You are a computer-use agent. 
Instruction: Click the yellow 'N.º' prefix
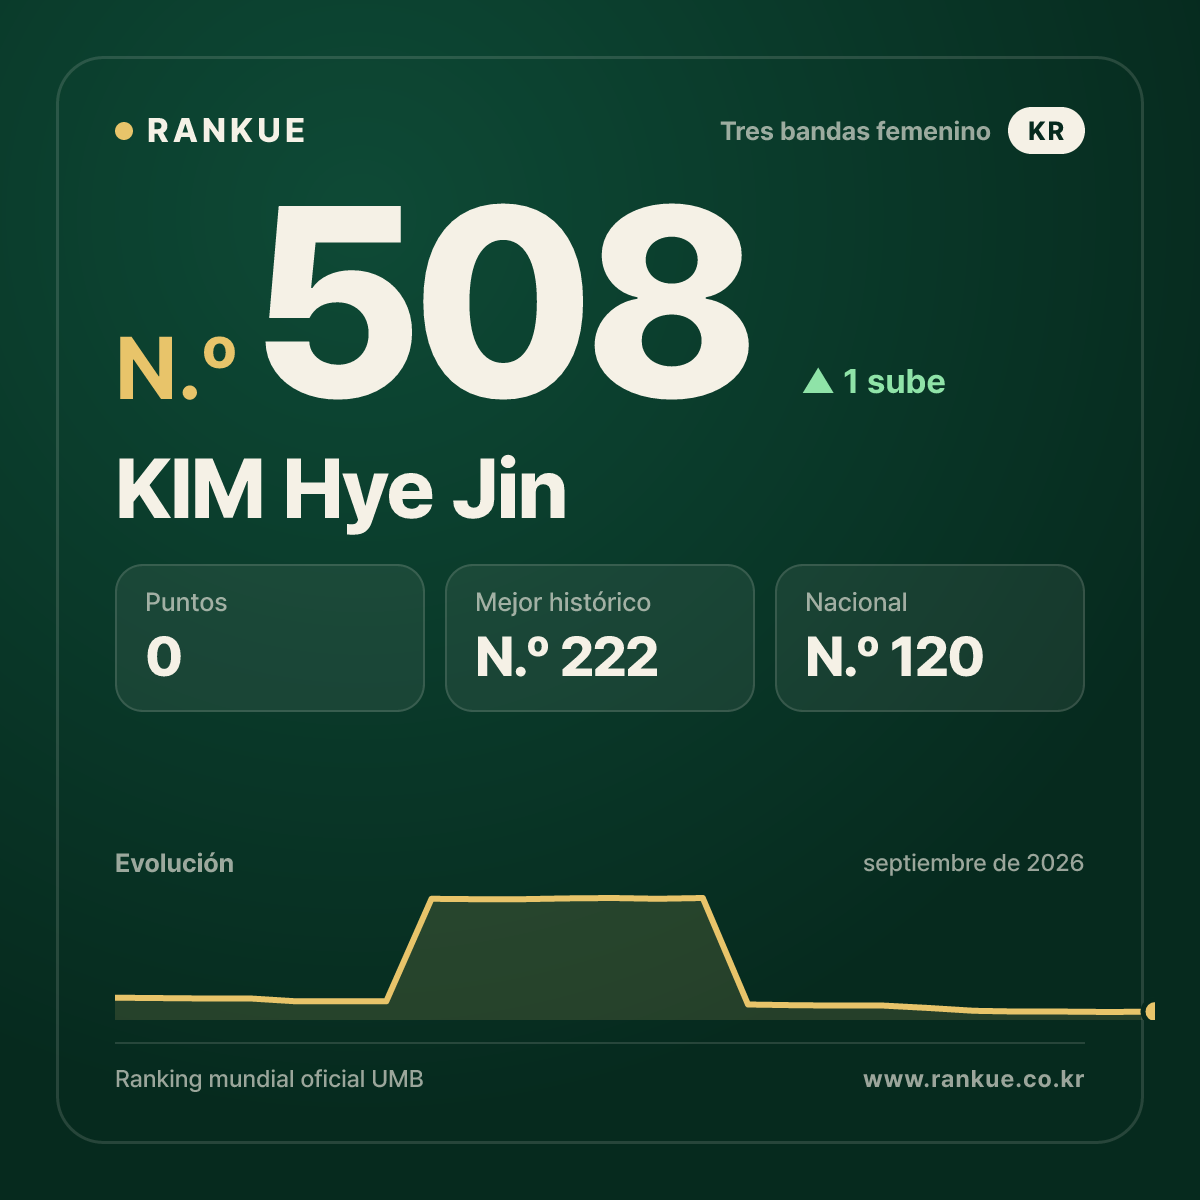(177, 369)
